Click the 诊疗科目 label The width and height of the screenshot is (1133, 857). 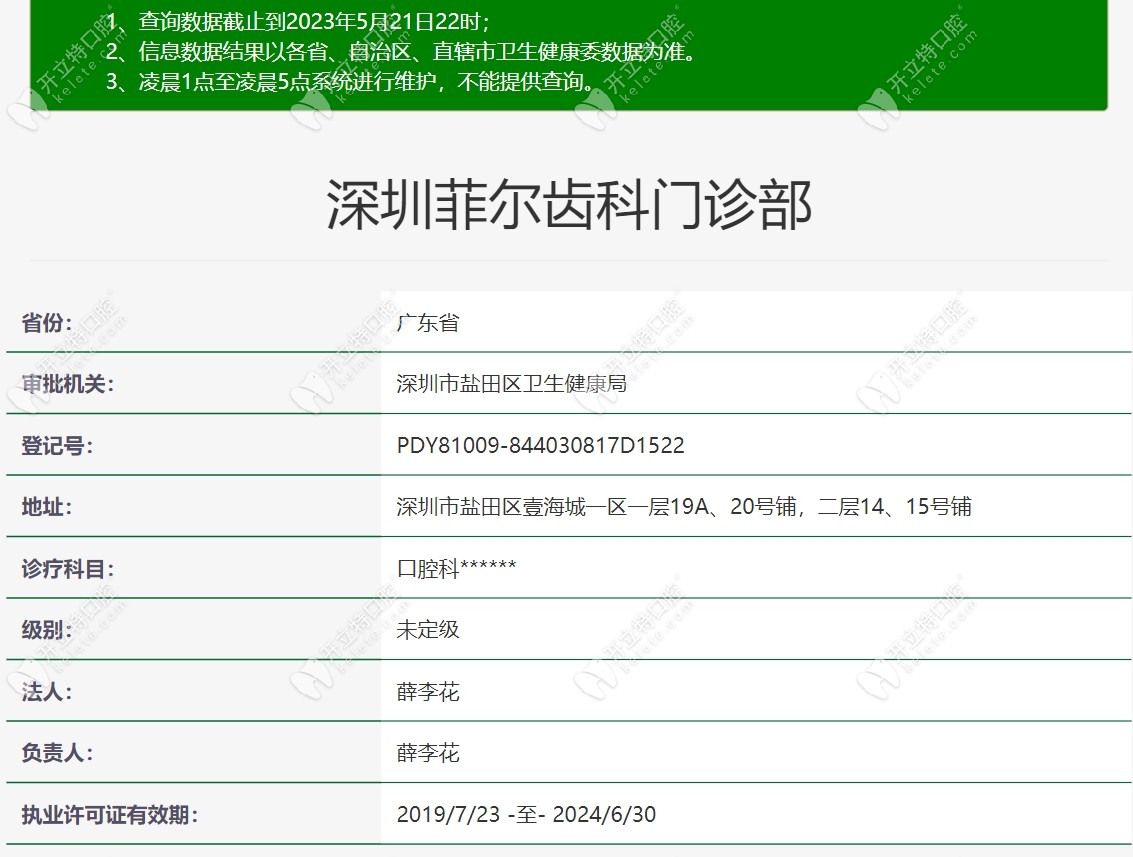[68, 569]
